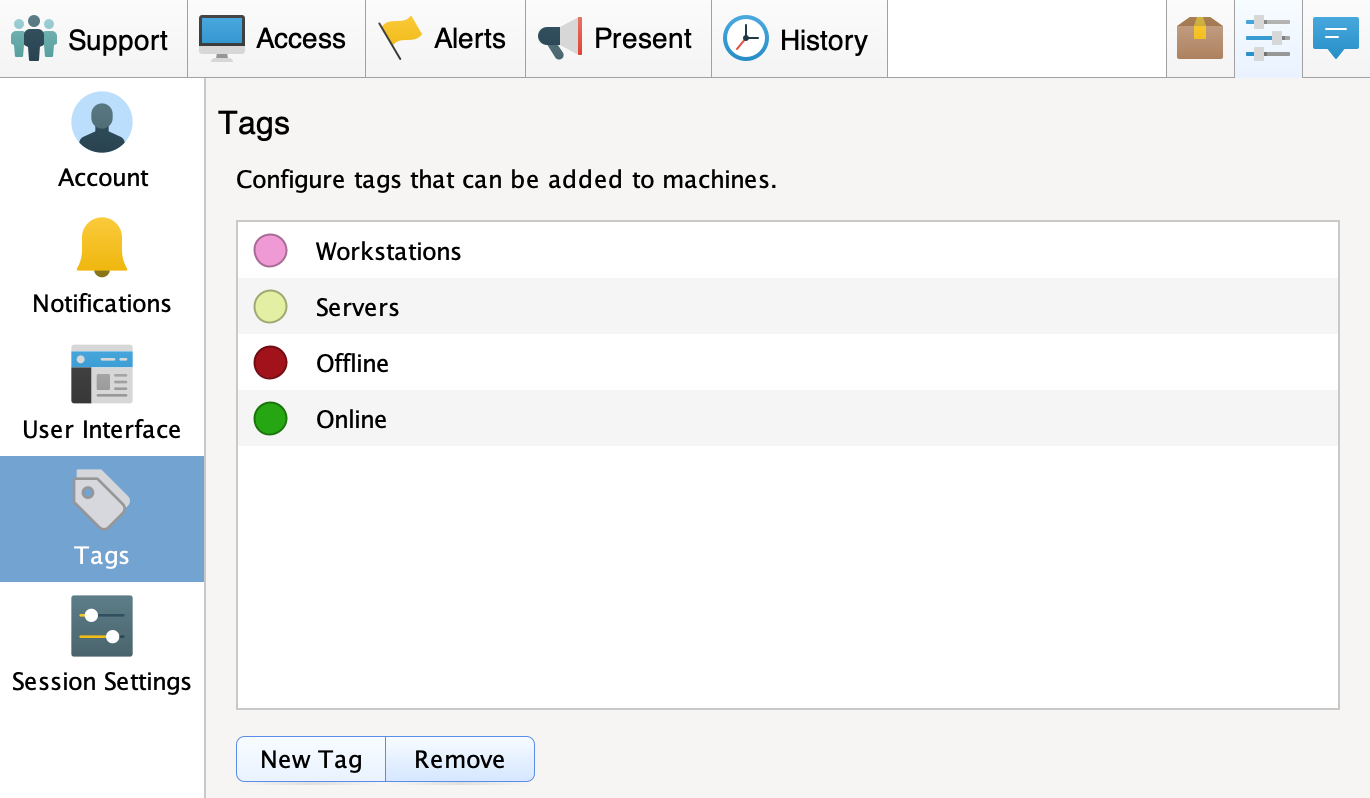The height and width of the screenshot is (798, 1370).
Task: Click the dark red Offline swatch
Action: point(270,363)
